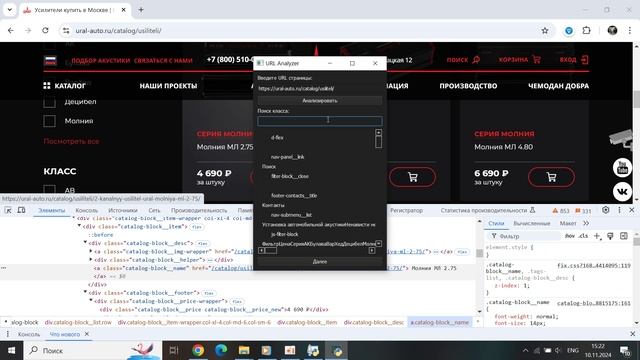Expand the catalog-block__img-wrapper anchor node
The height and width of the screenshot is (360, 640).
(91, 251)
